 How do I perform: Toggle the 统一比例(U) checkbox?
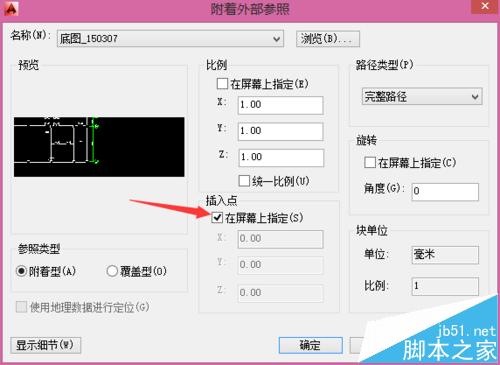tap(244, 181)
